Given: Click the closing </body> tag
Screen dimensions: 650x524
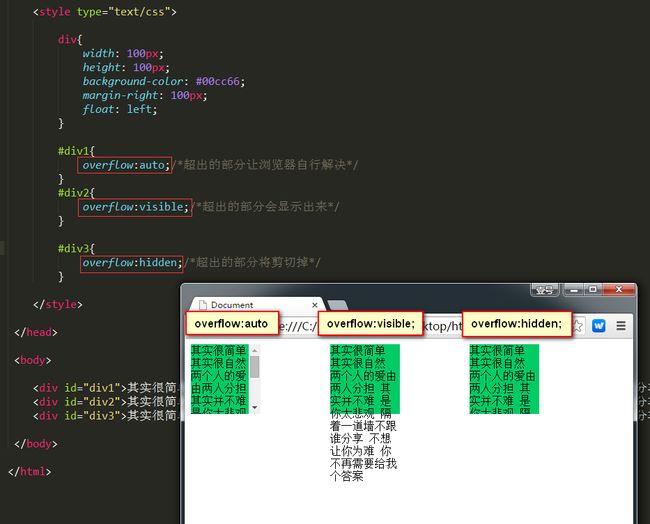Looking at the screenshot, I should point(36,444).
